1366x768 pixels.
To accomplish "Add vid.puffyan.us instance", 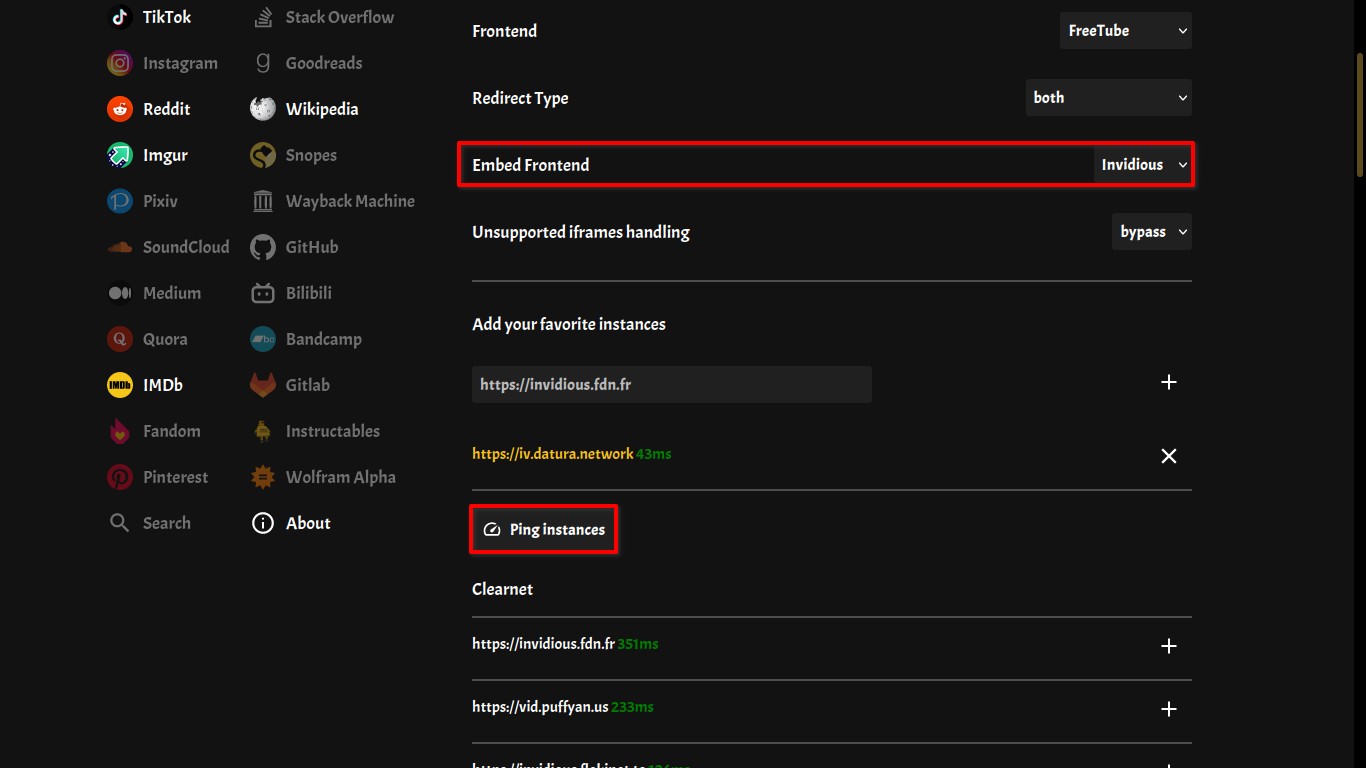I will point(1168,709).
